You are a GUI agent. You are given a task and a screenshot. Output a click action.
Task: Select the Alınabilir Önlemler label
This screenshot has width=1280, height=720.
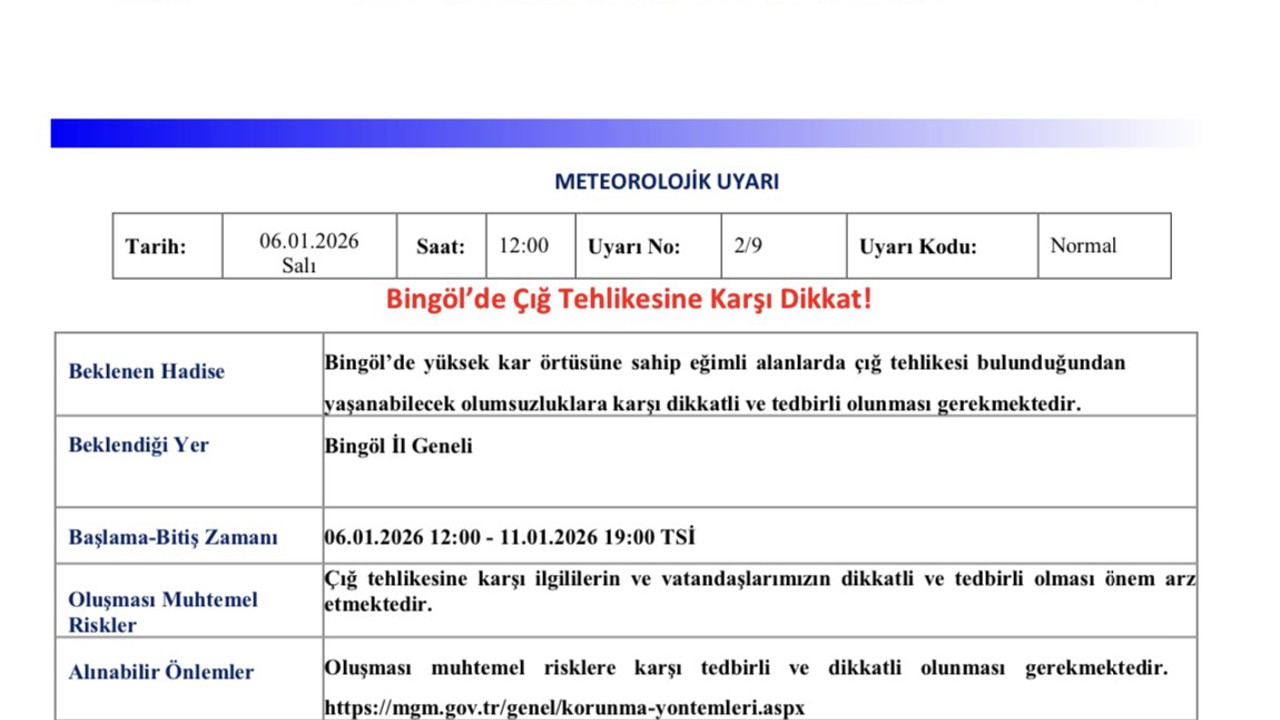160,673
